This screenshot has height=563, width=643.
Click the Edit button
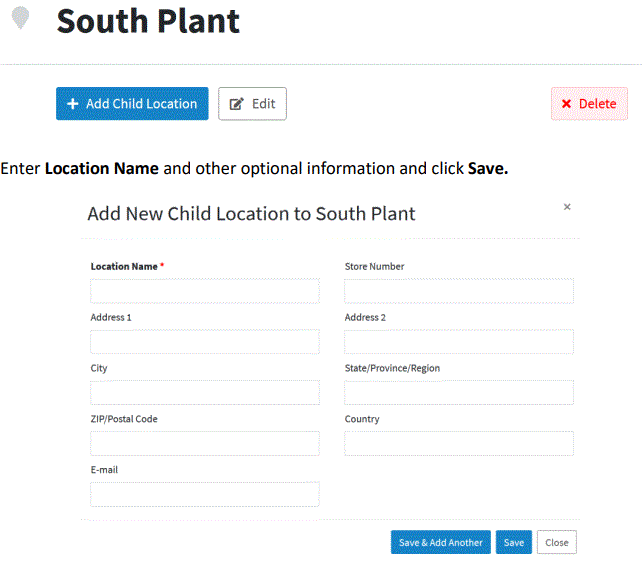coord(252,104)
